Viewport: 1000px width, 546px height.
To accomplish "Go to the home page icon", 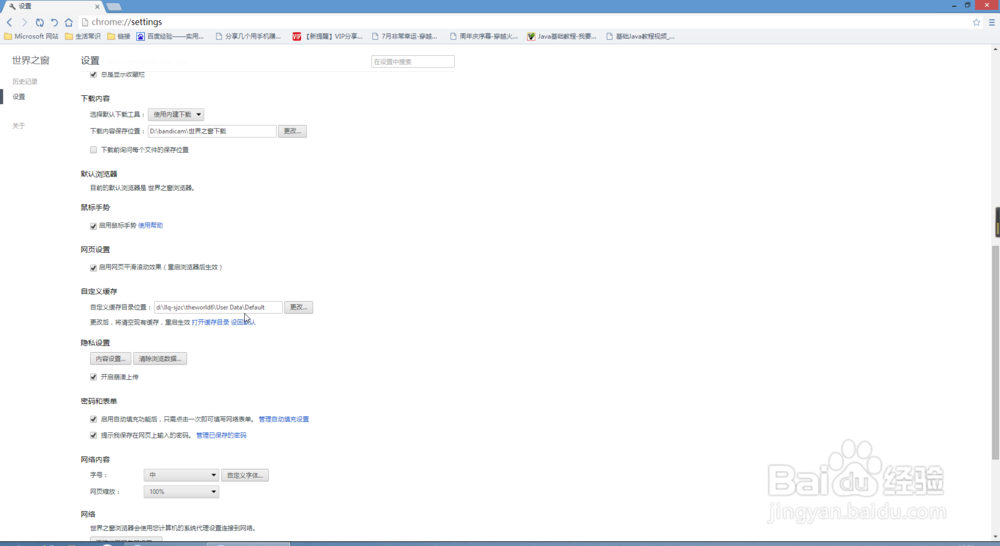I will pyautogui.click(x=69, y=22).
